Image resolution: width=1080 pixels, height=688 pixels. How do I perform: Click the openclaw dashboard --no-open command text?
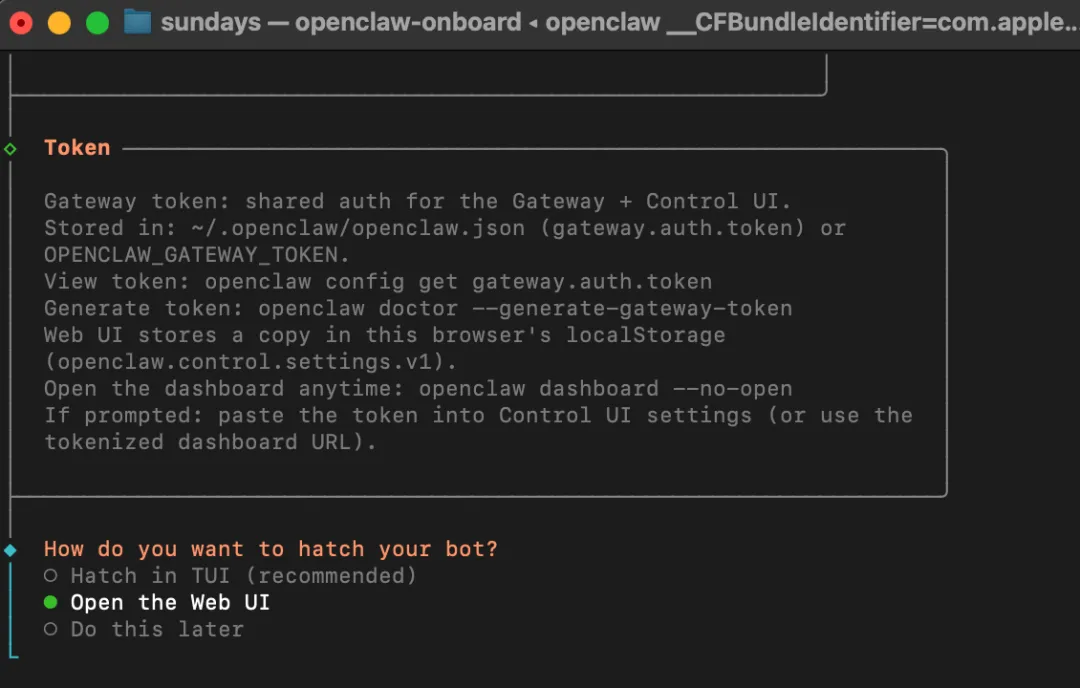[x=605, y=388]
